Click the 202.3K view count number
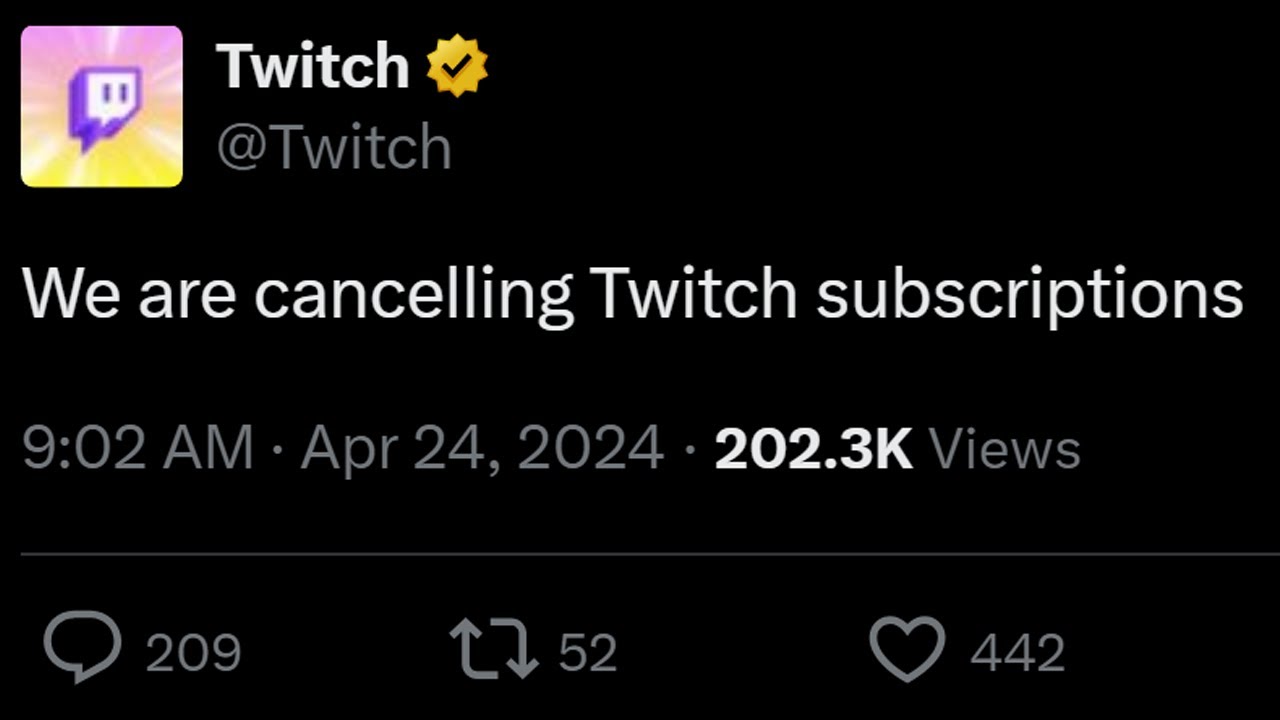The height and width of the screenshot is (720, 1280). [x=813, y=449]
